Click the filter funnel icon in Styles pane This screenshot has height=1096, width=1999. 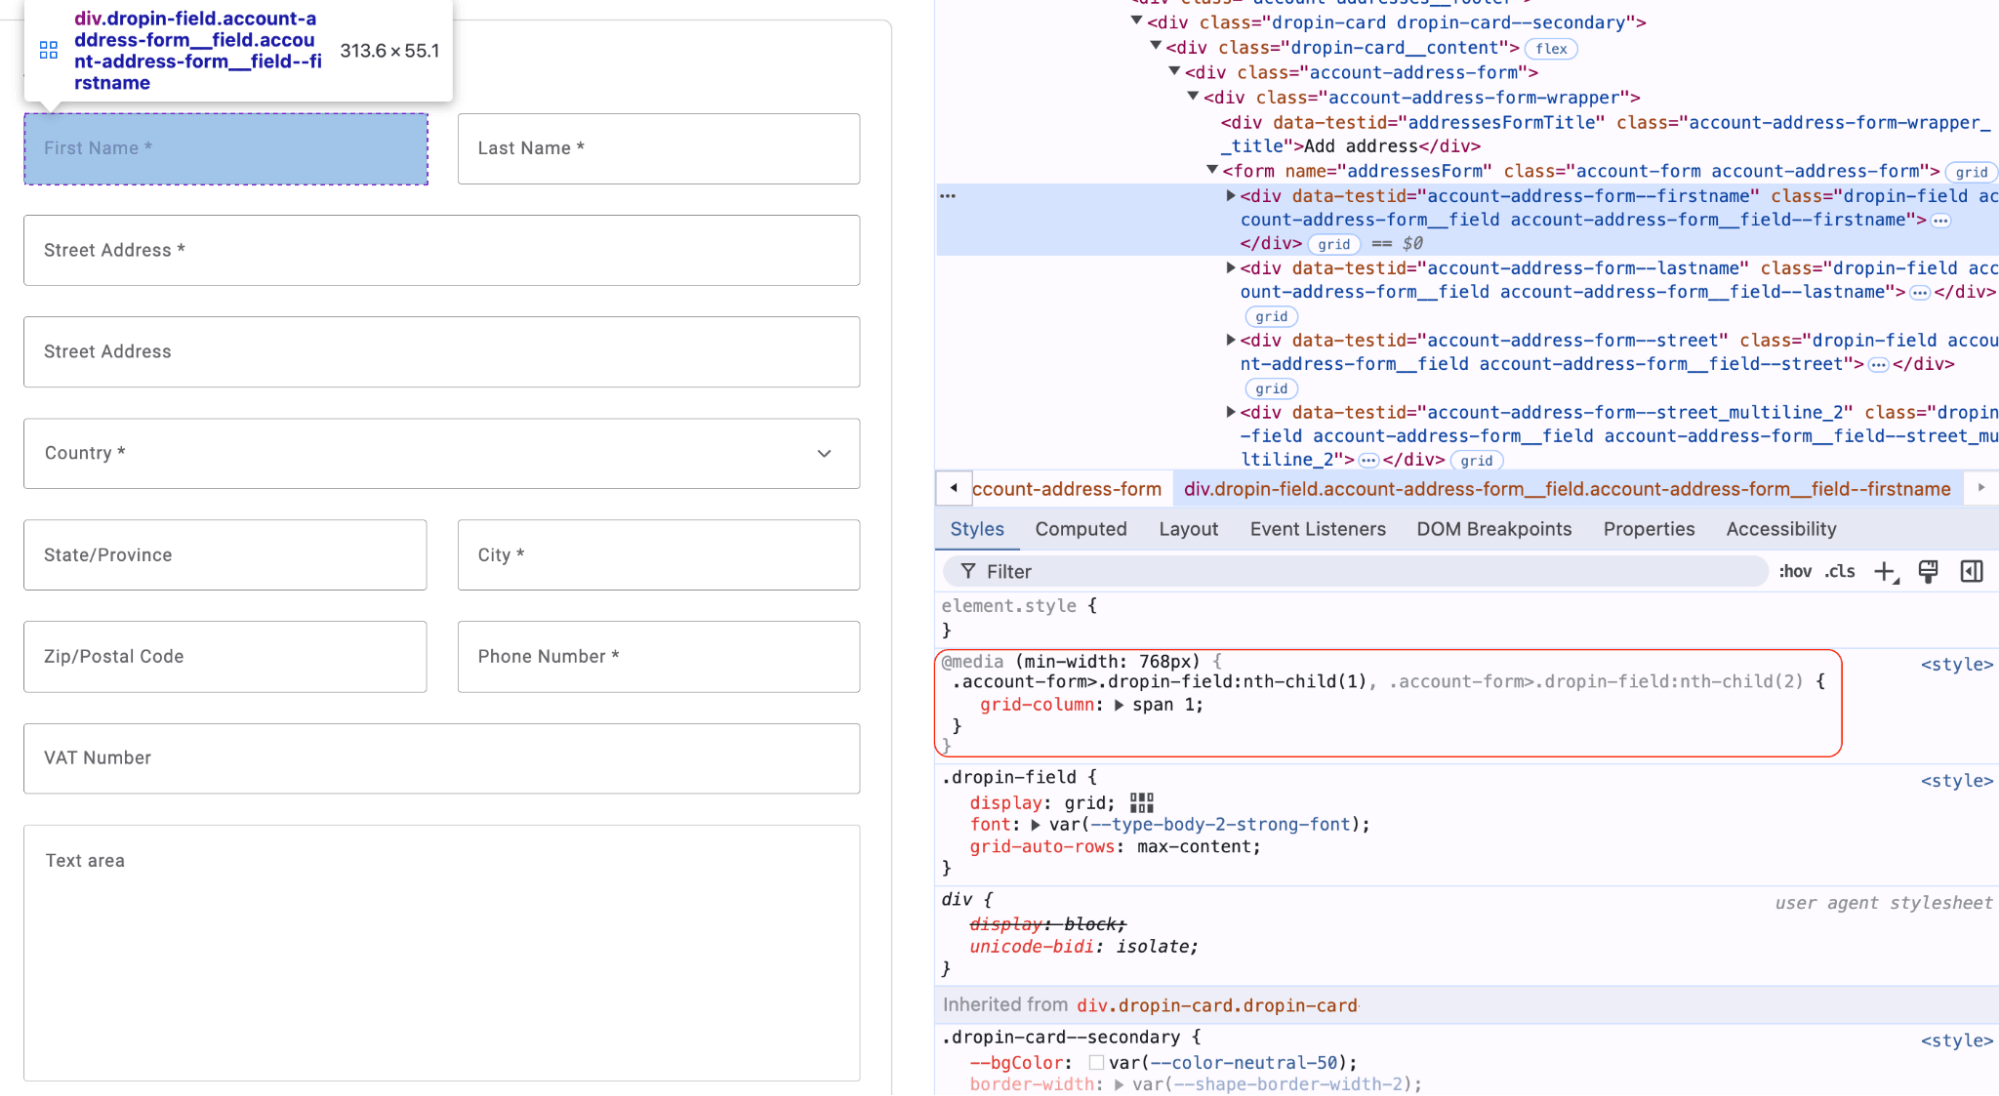point(968,571)
